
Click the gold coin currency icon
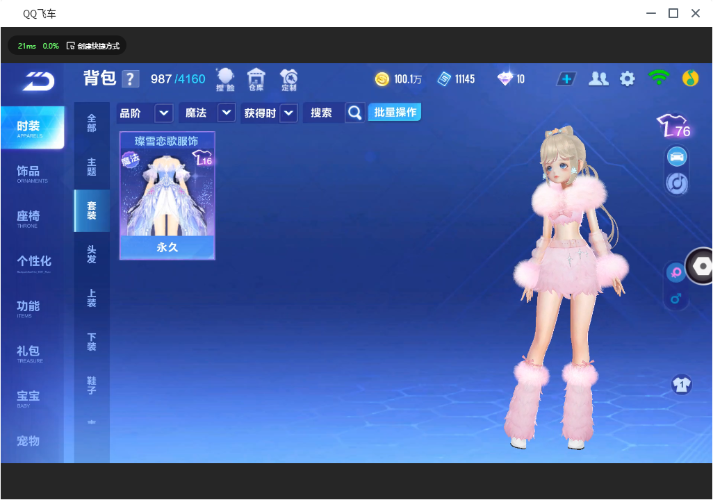click(x=382, y=79)
